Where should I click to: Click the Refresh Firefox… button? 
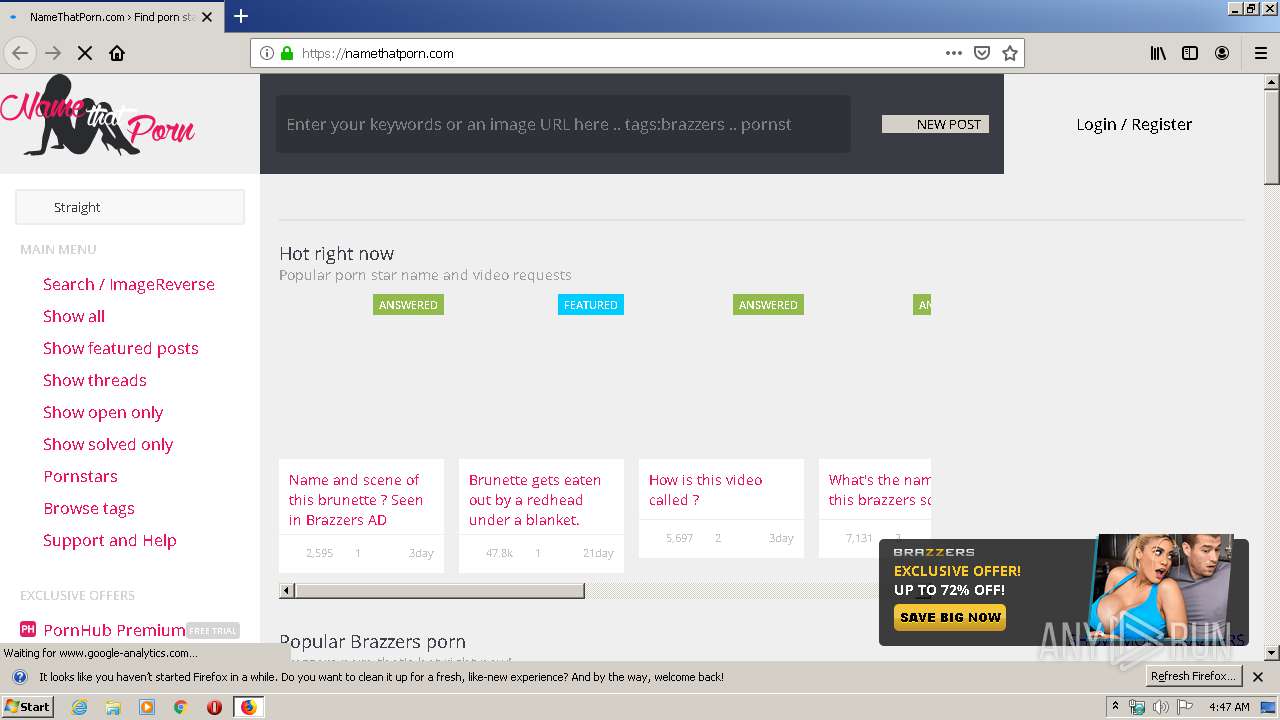1193,677
